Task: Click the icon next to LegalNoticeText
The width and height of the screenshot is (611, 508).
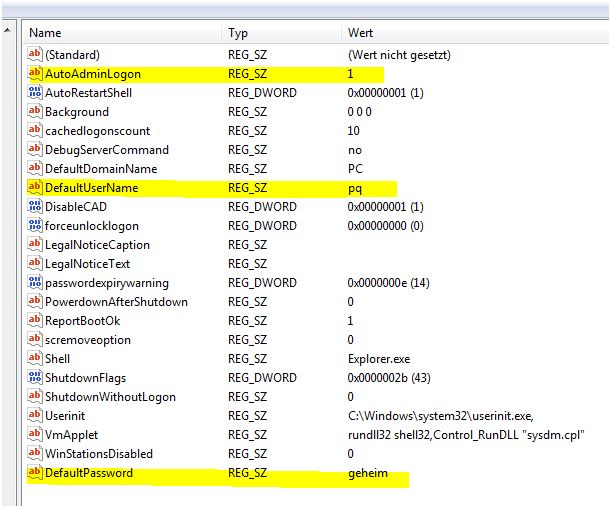Action: (x=34, y=263)
